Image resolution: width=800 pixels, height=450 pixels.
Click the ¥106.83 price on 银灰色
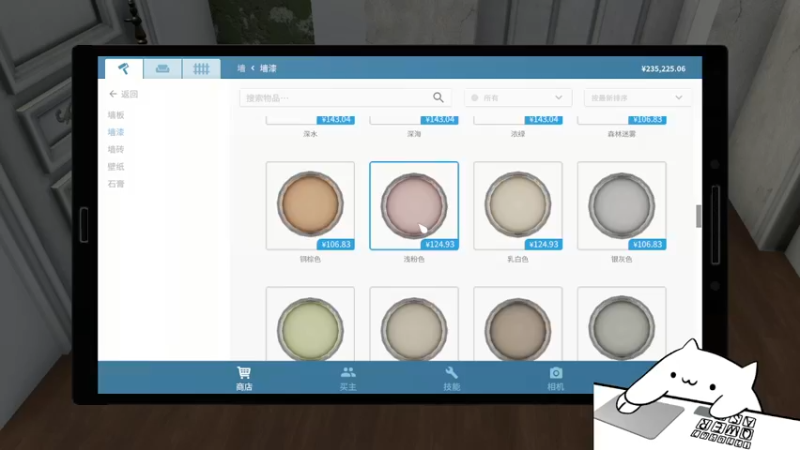coord(647,244)
